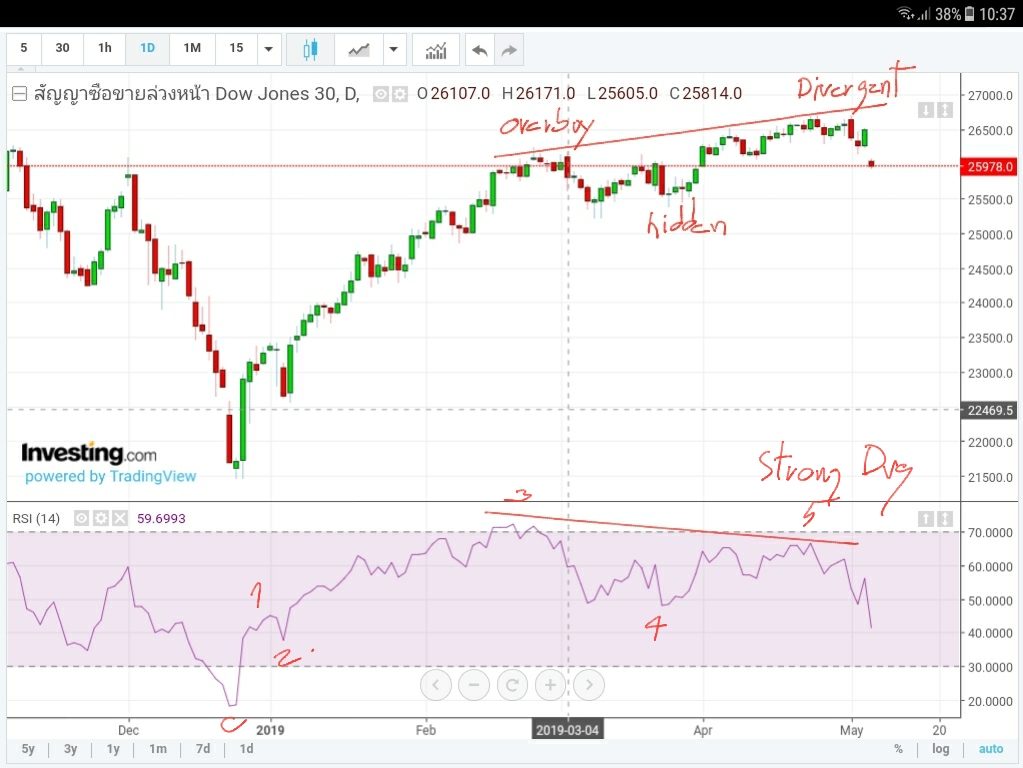
Task: Toggle visibility of Dow Jones series
Action: [380, 95]
